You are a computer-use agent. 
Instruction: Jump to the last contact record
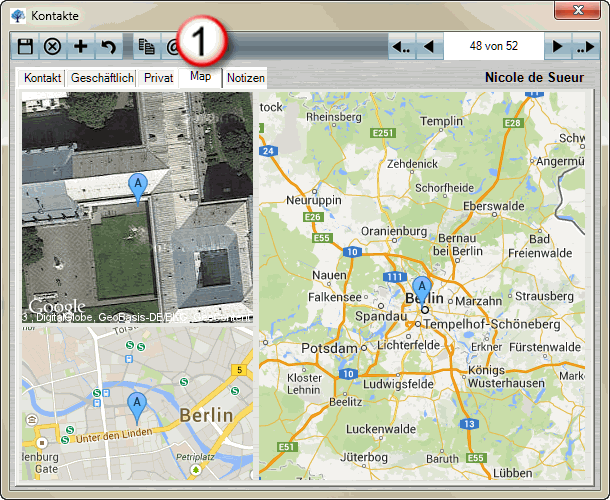click(584, 46)
